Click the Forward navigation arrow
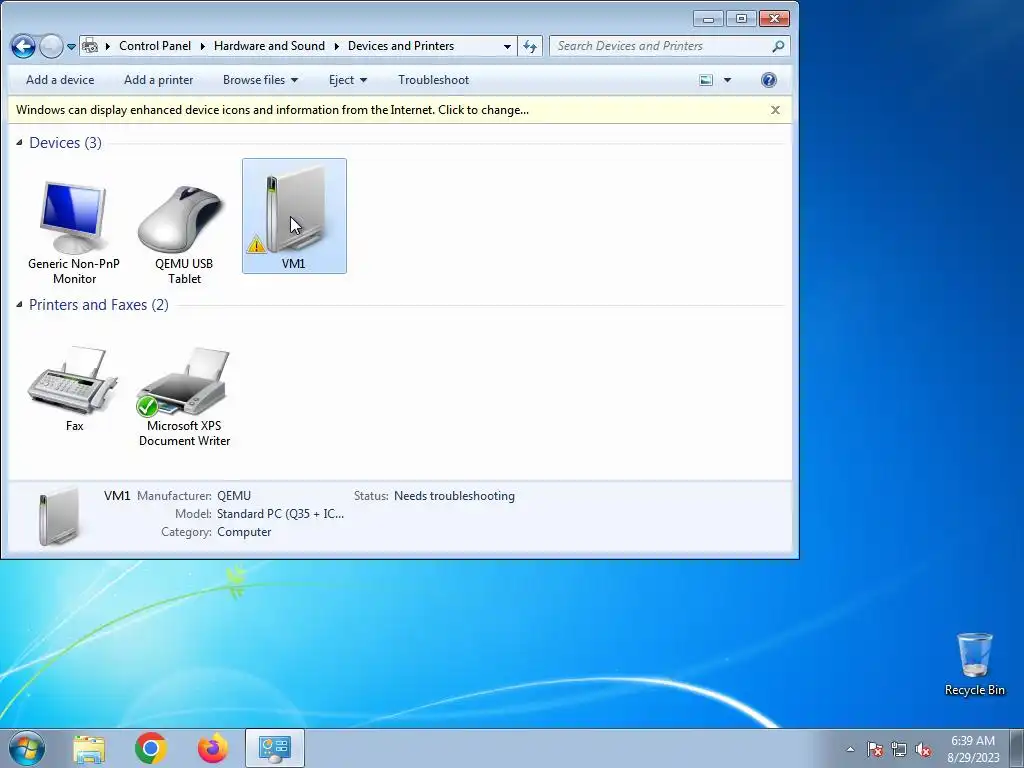This screenshot has width=1024, height=768. point(51,46)
